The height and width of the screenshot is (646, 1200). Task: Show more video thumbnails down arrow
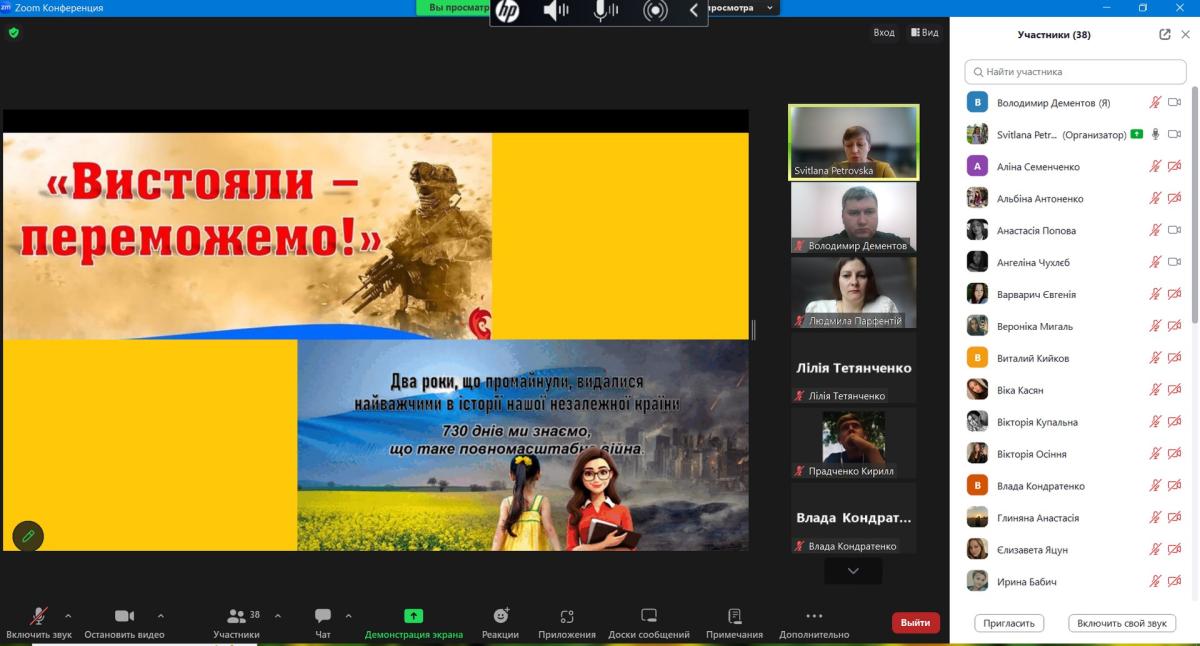coord(853,571)
